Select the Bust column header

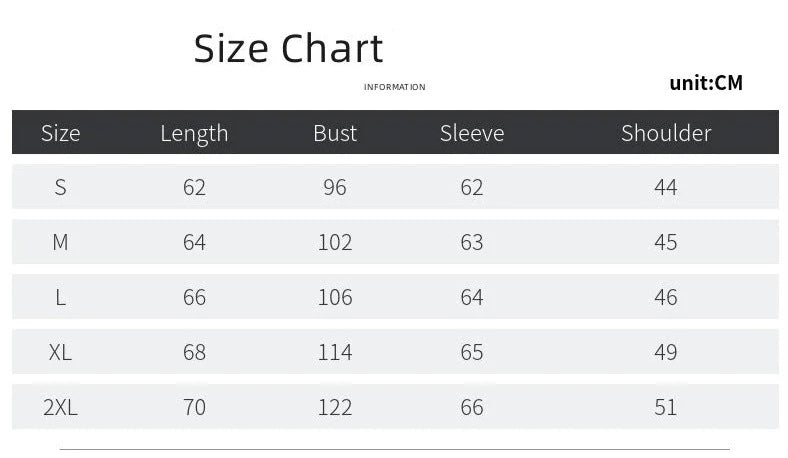(x=335, y=133)
